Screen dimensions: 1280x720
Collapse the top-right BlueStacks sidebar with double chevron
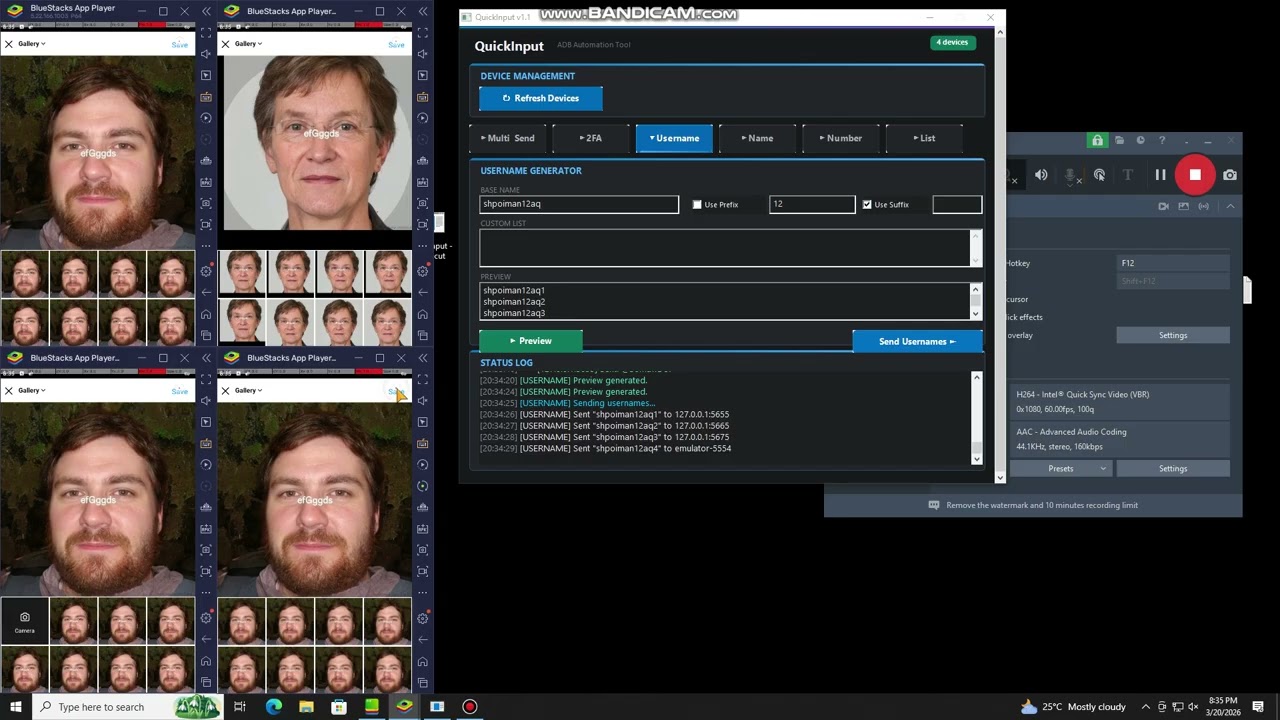coord(423,11)
